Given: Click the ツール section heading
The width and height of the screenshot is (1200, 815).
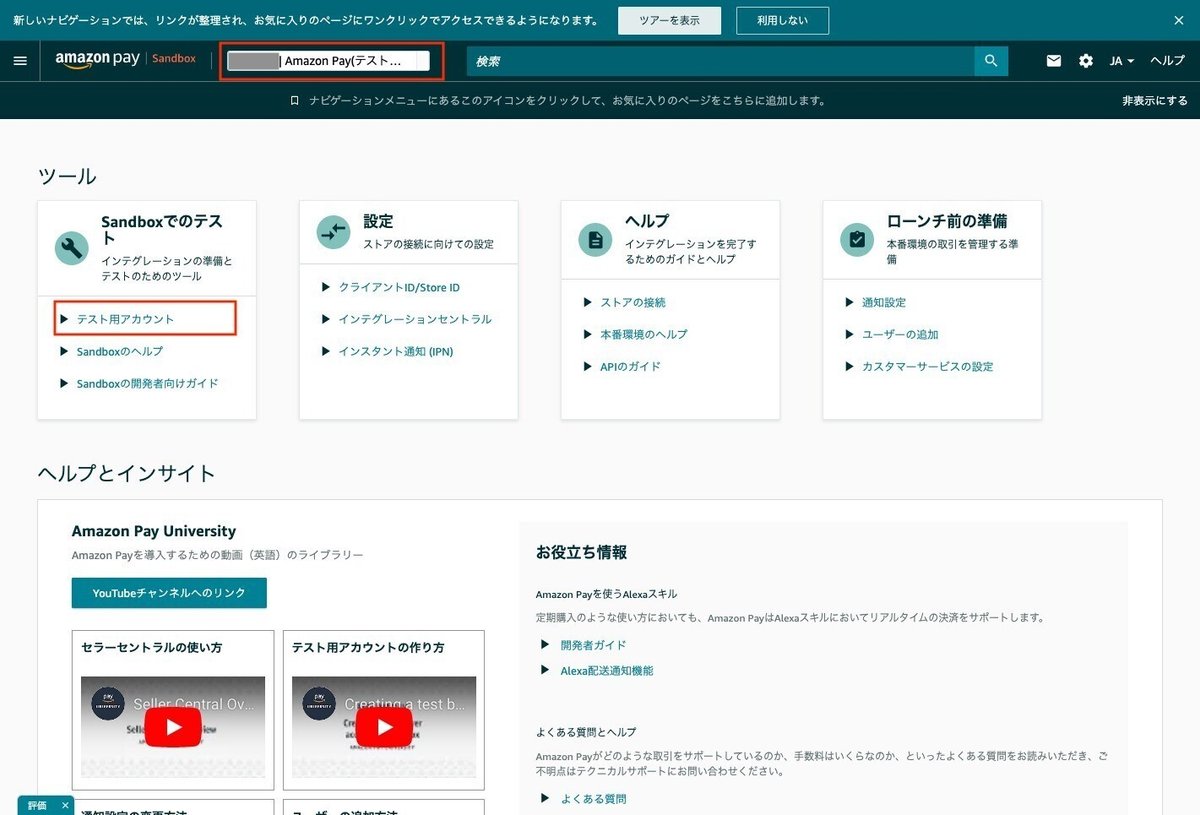Looking at the screenshot, I should [67, 177].
